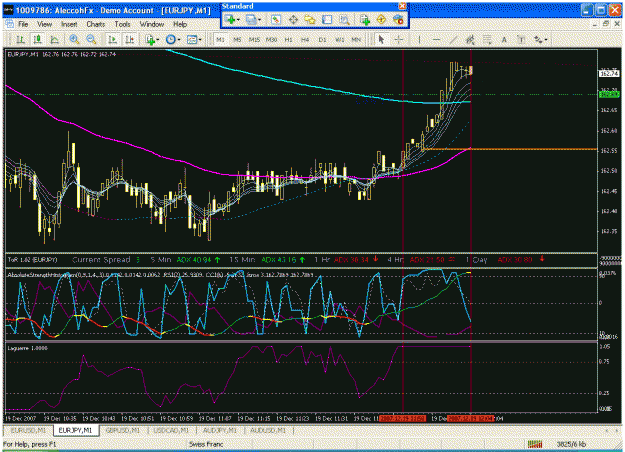Toggle chart shift from right border
Image resolution: width=625 pixels, height=452 pixels.
(x=130, y=39)
